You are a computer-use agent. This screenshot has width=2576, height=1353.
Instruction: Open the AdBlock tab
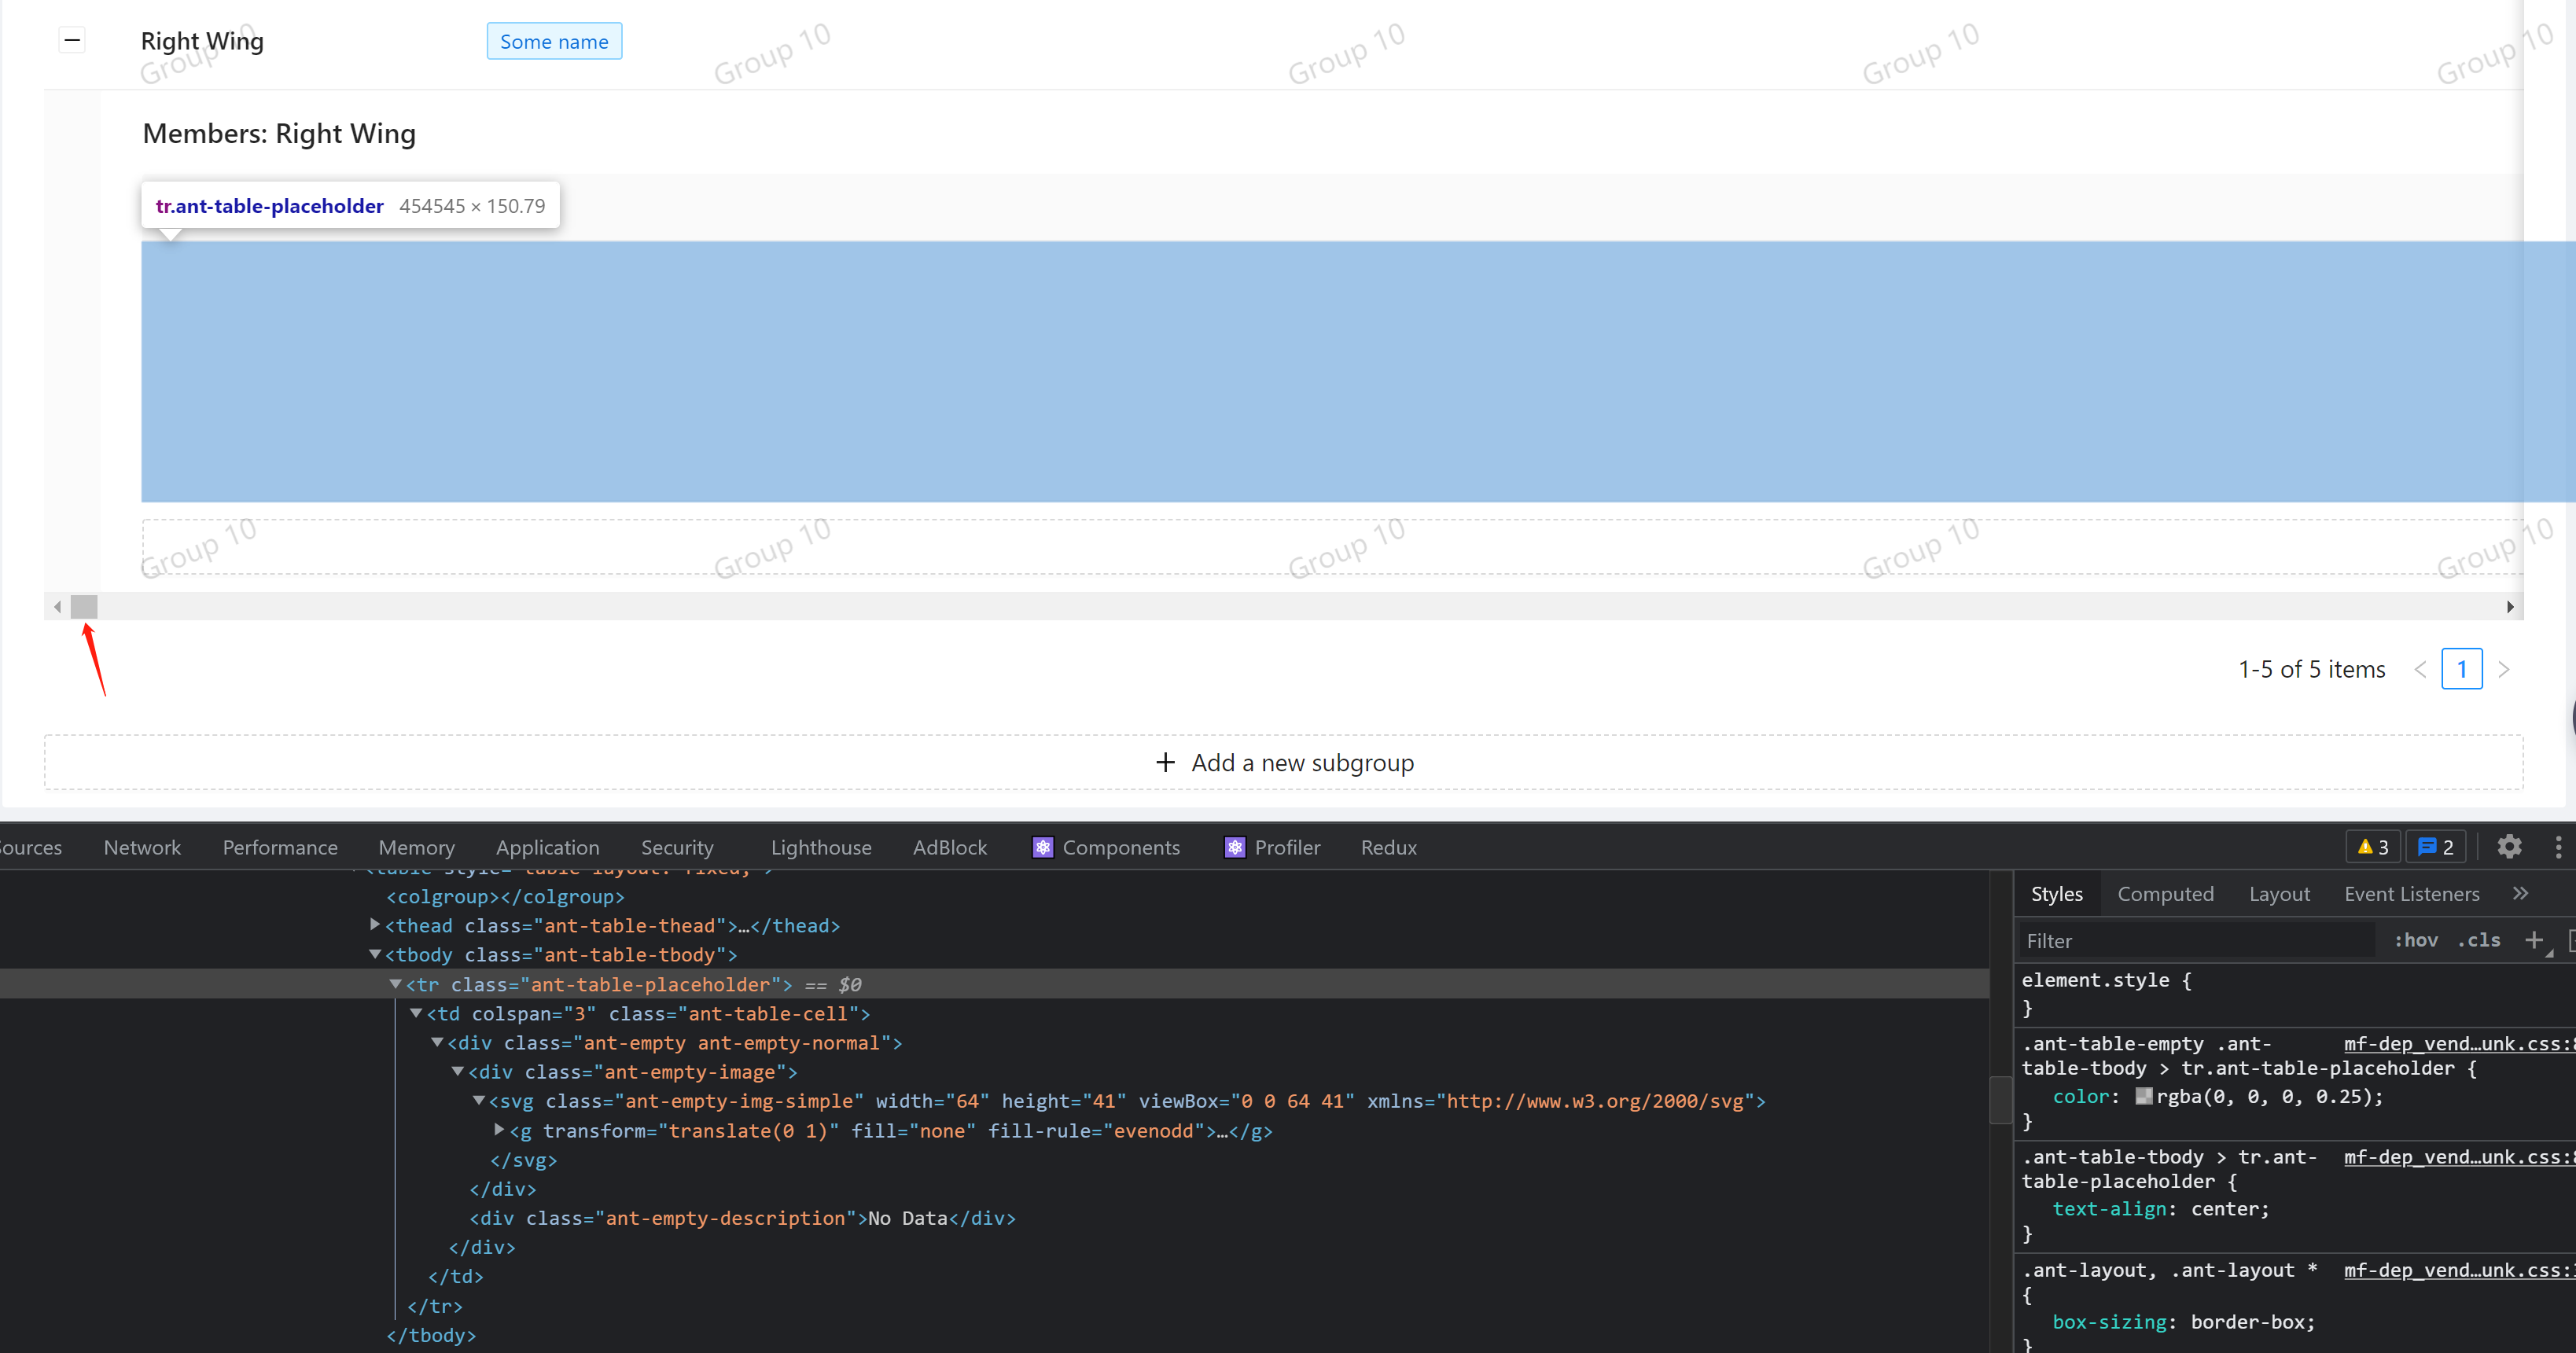click(x=949, y=847)
